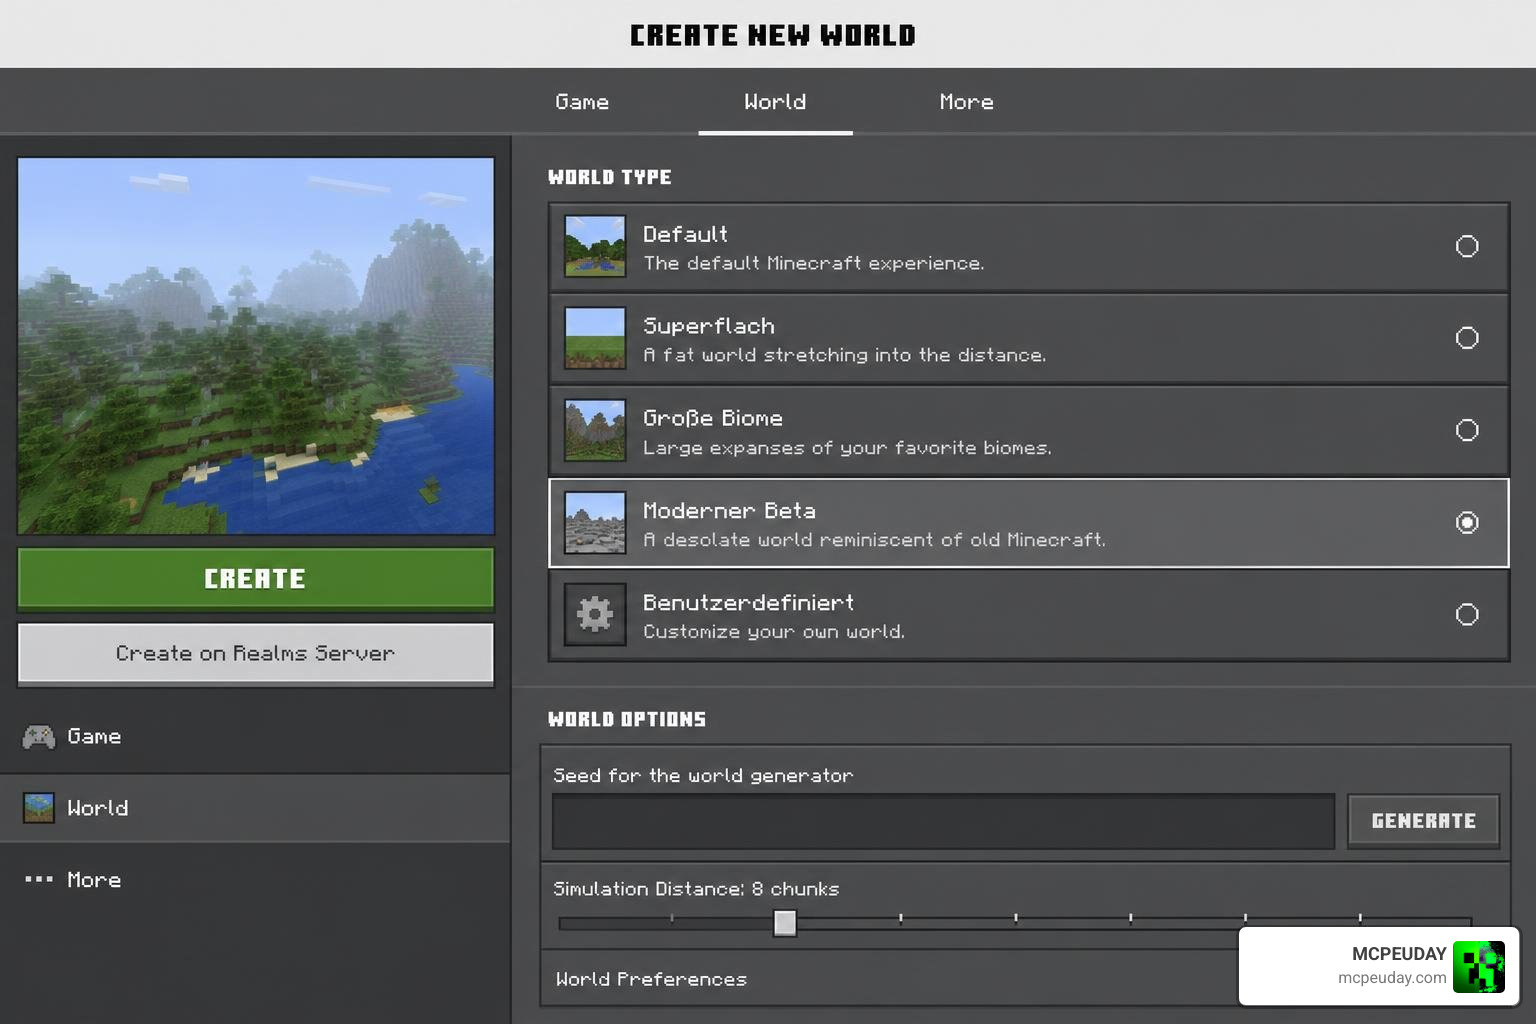The width and height of the screenshot is (1536, 1024).
Task: Click Create on Realms Server button
Action: pos(256,653)
